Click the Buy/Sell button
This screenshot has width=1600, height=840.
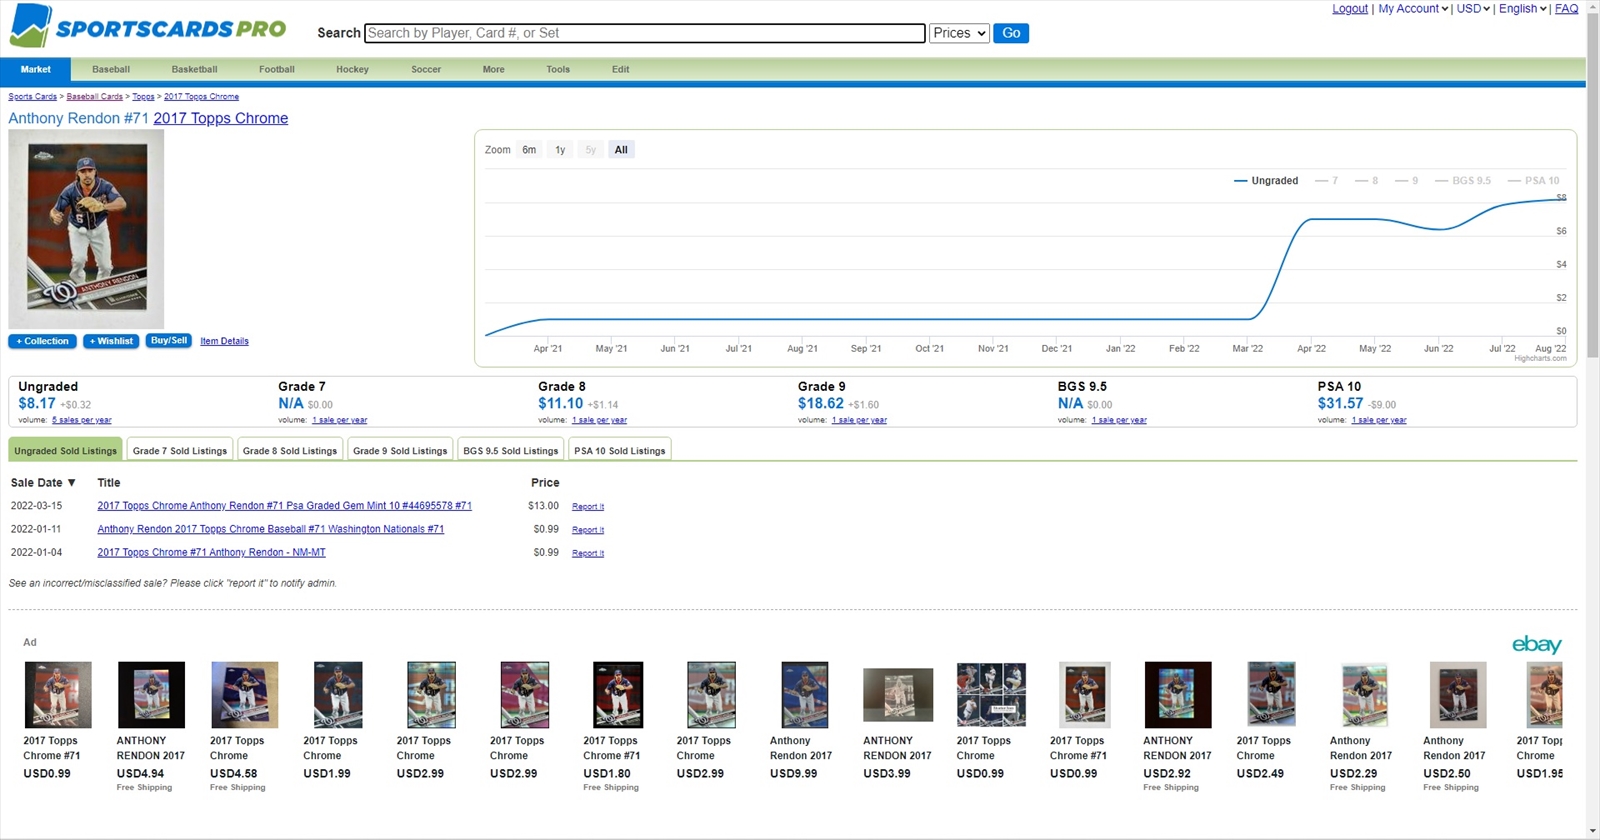168,341
